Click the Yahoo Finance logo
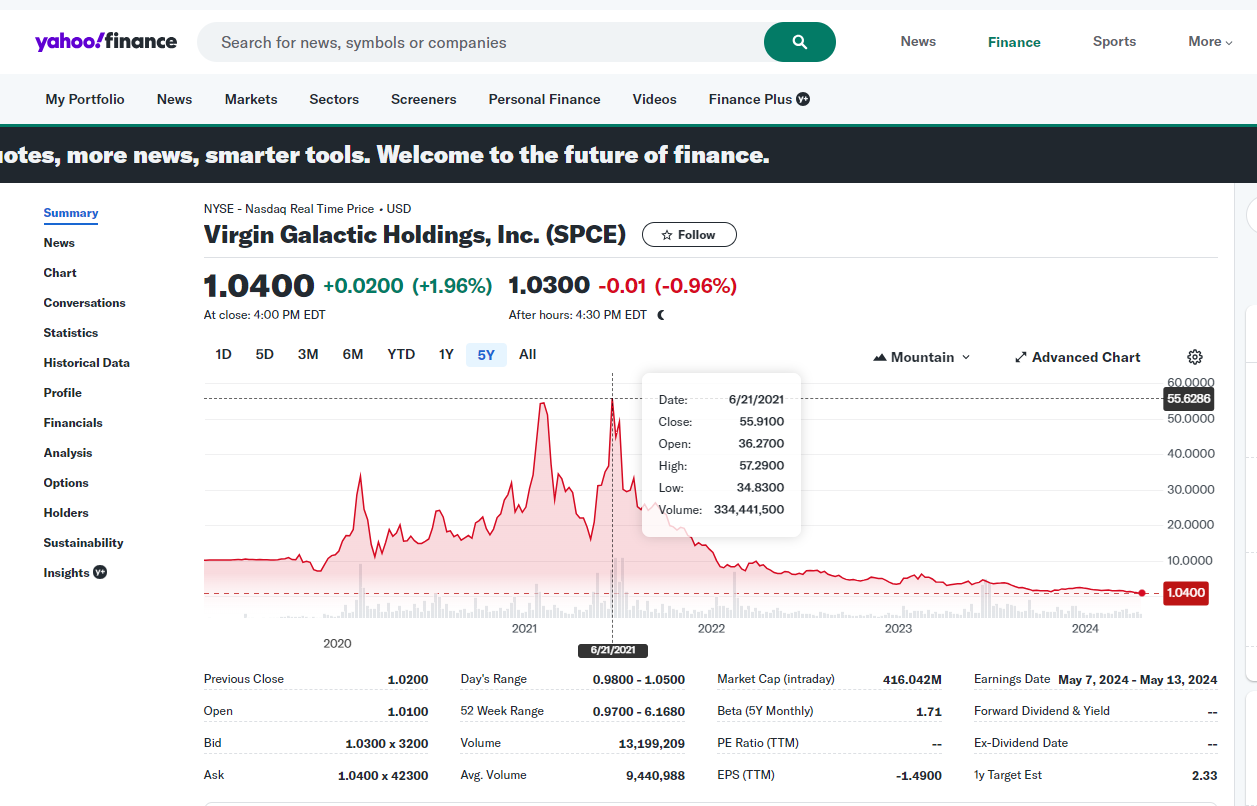 pyautogui.click(x=106, y=42)
